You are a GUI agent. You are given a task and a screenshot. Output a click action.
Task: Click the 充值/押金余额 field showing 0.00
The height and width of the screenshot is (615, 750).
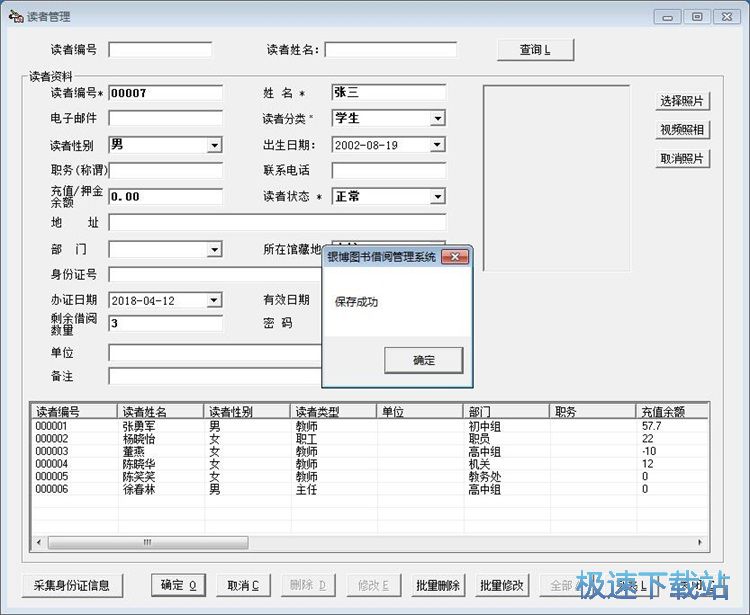click(x=165, y=197)
